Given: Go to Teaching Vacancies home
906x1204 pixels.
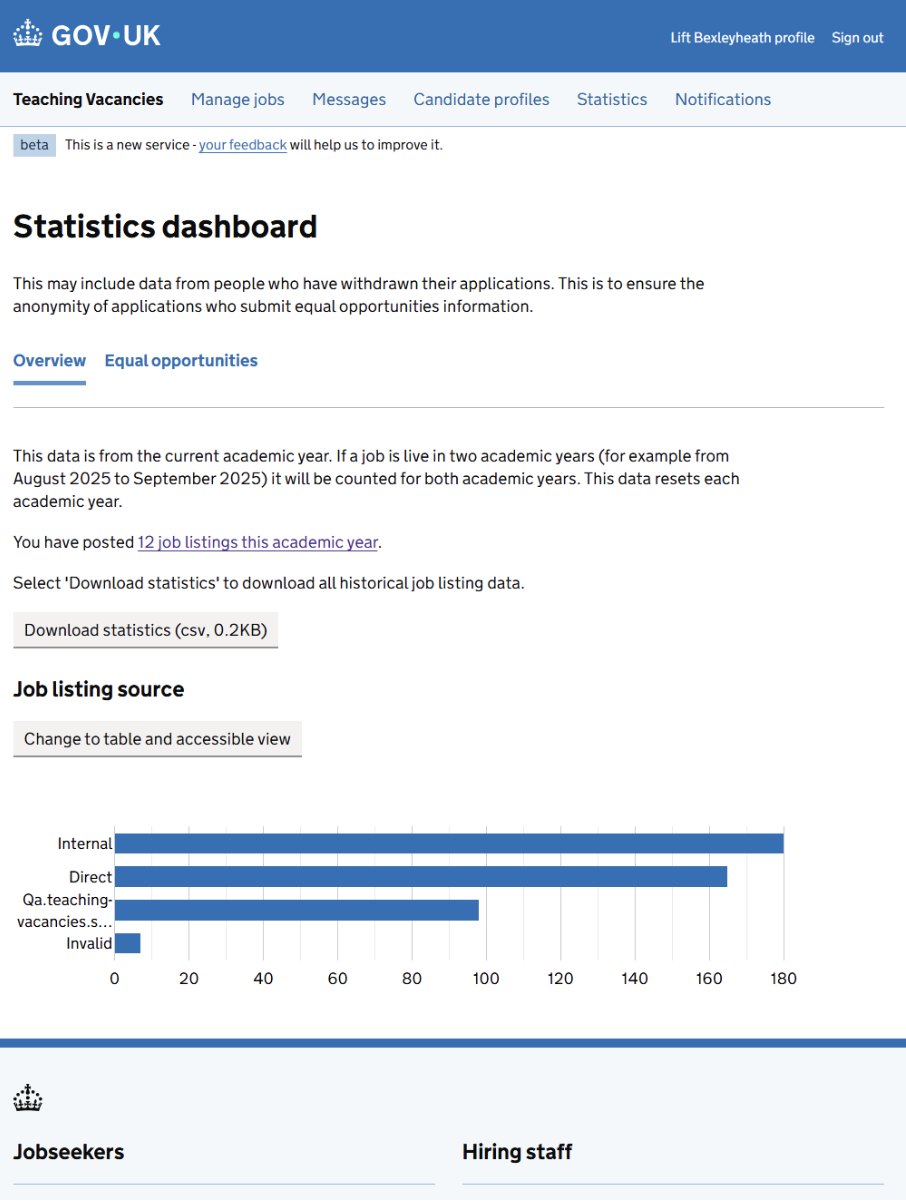Looking at the screenshot, I should tap(88, 99).
